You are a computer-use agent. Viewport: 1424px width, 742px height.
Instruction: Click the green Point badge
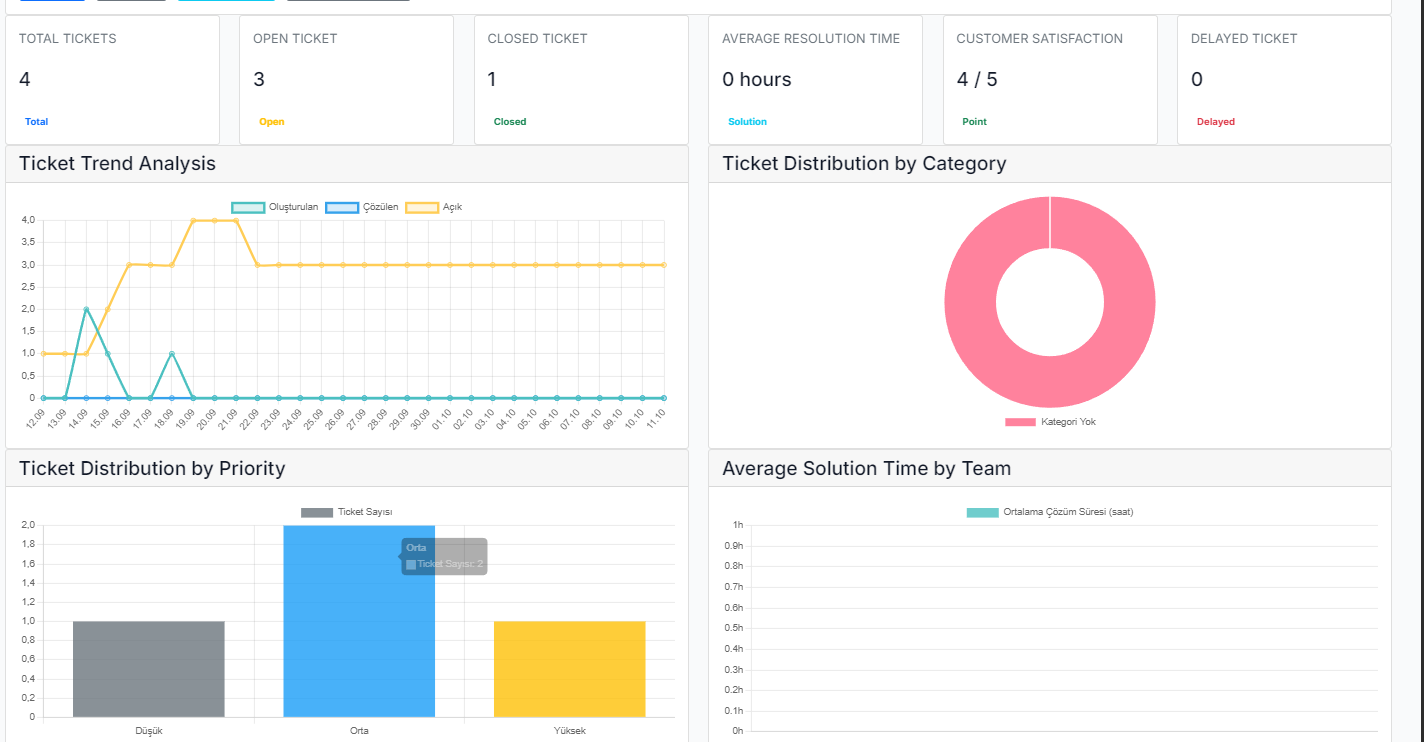point(974,122)
